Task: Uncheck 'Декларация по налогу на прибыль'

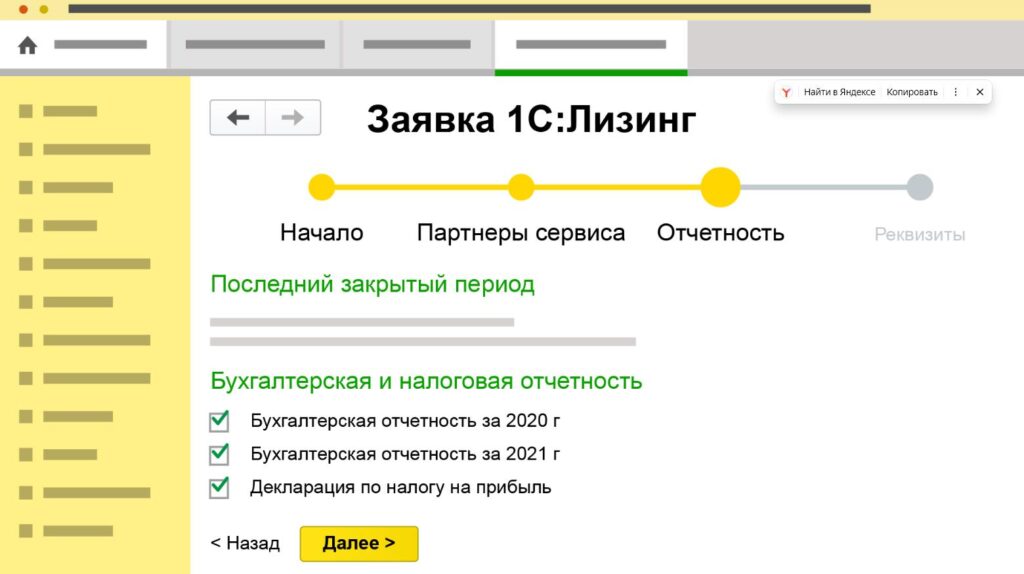Action: 219,487
